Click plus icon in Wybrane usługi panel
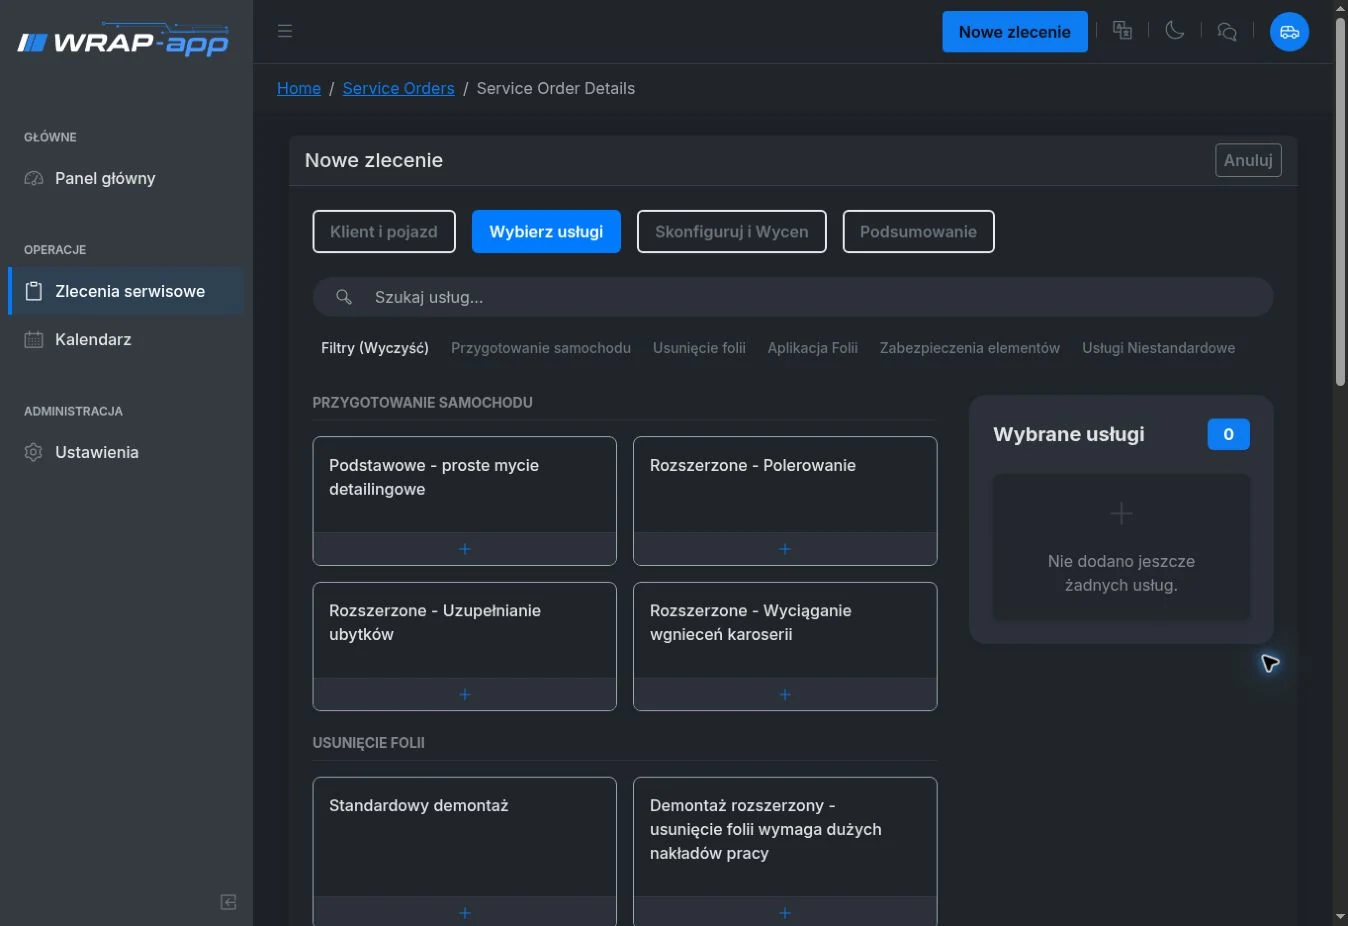 point(1121,513)
